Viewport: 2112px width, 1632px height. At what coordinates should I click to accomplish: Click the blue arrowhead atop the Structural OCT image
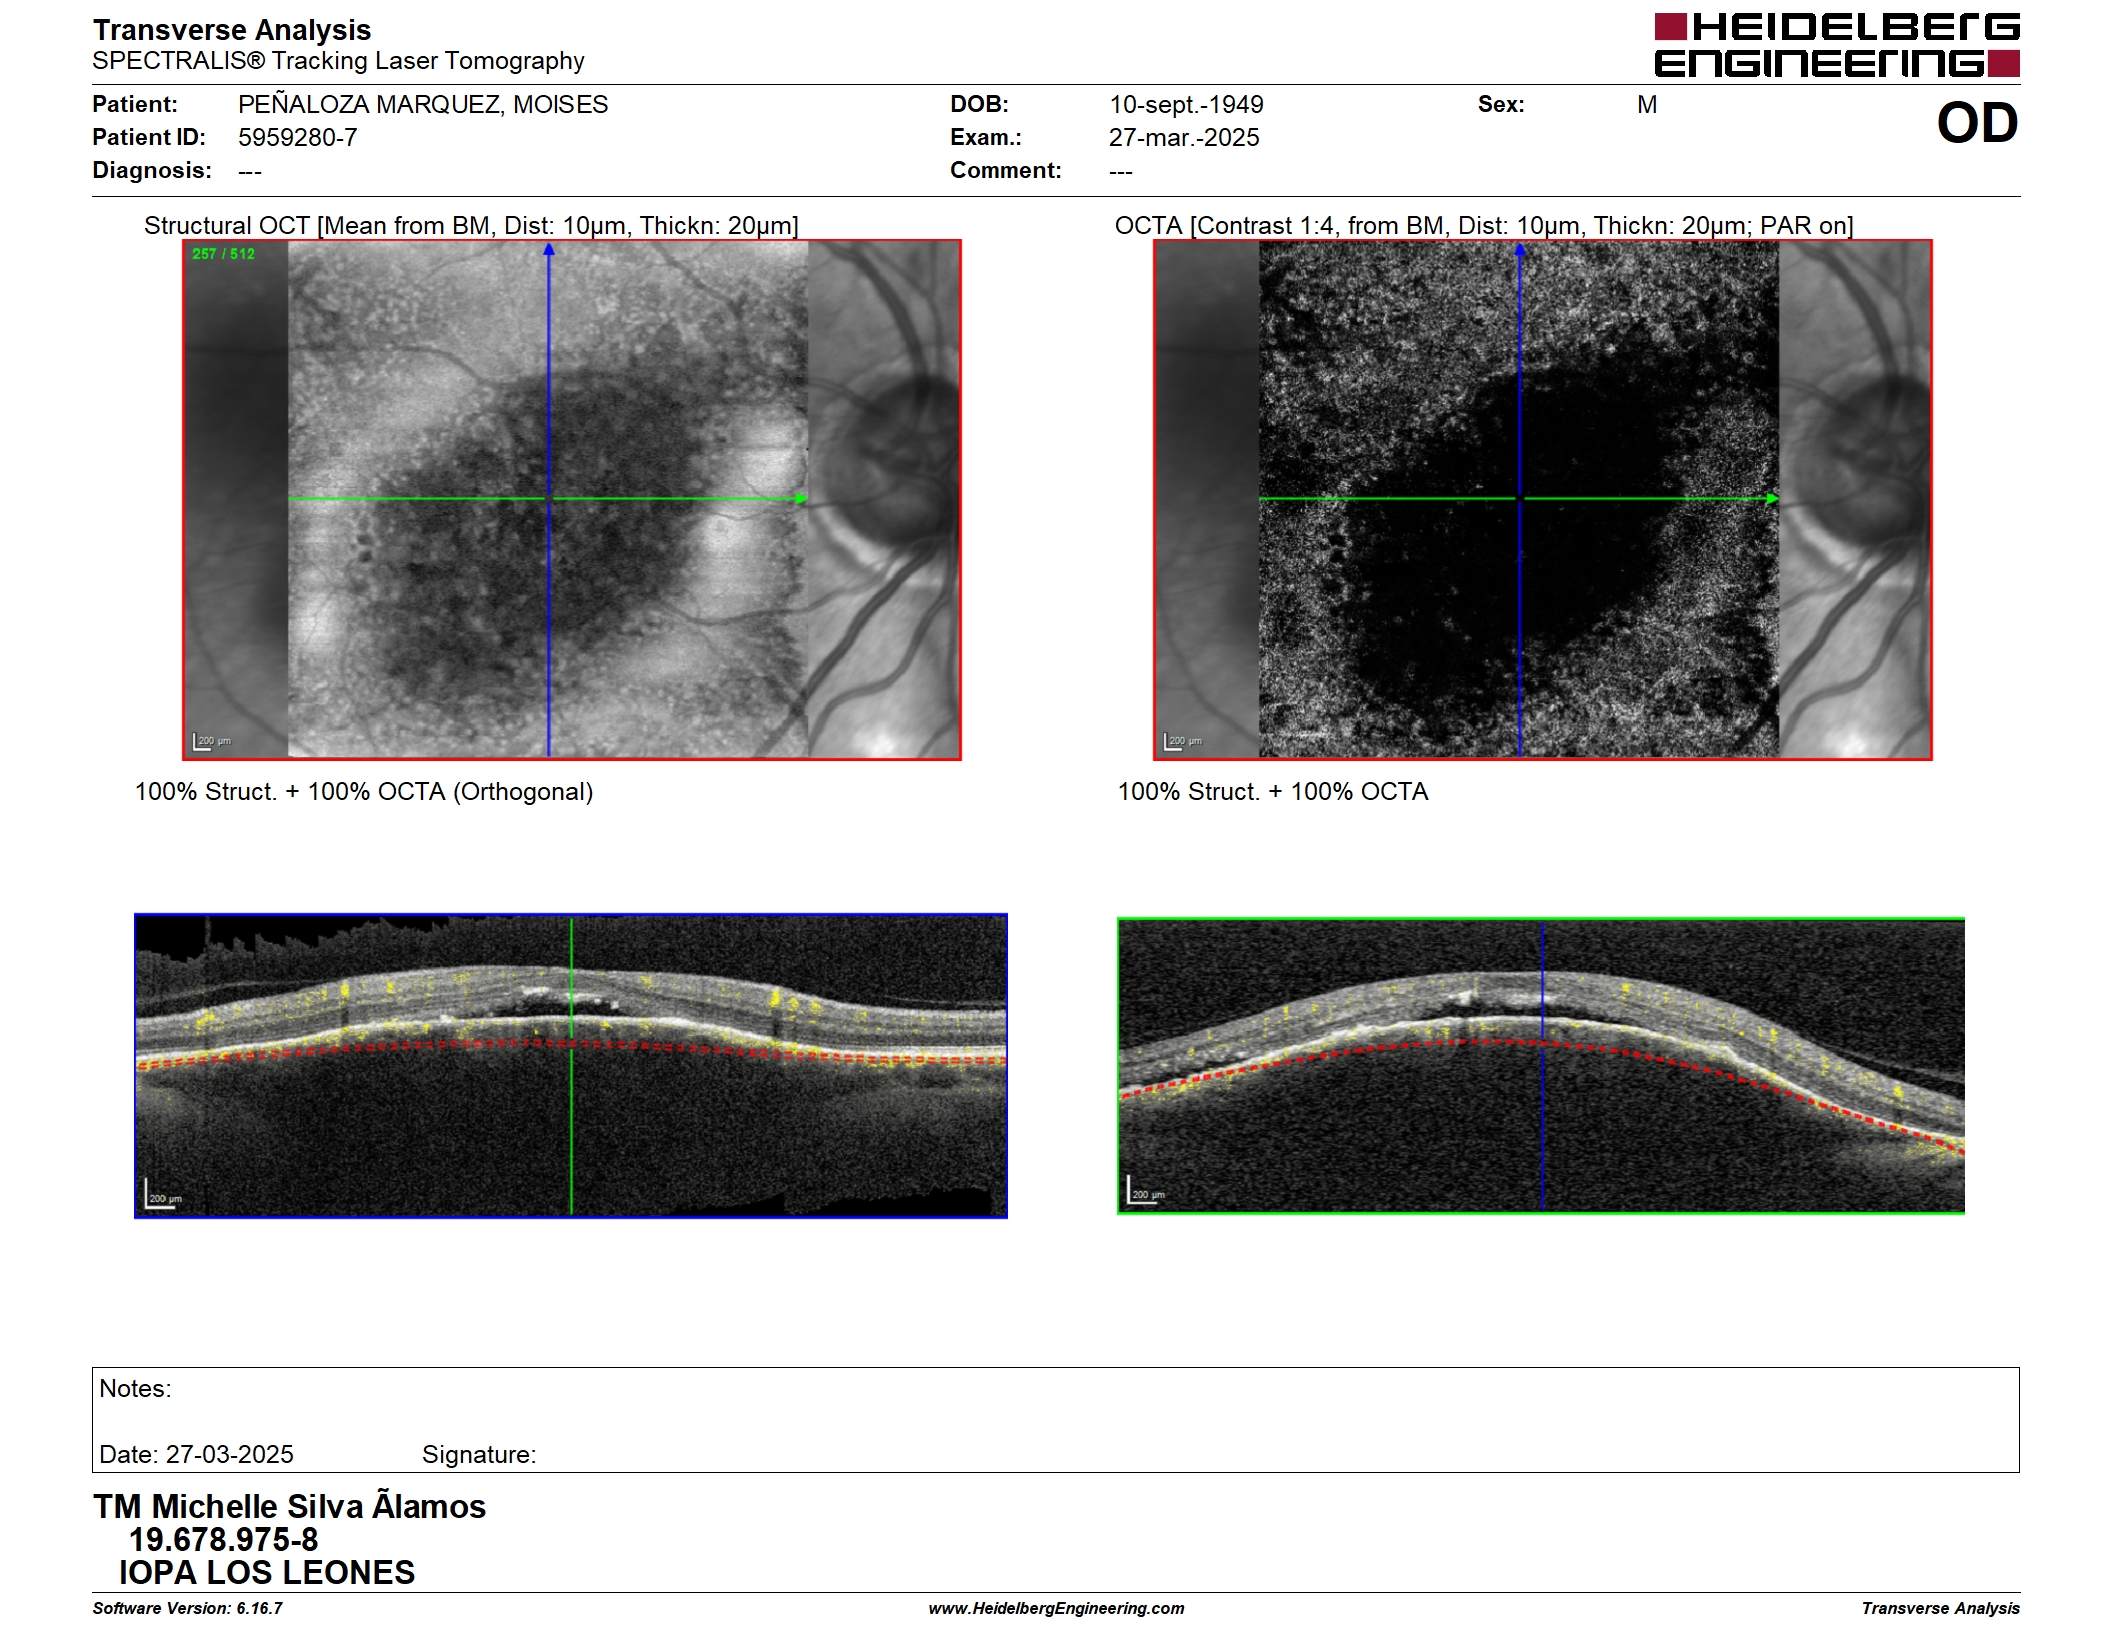tap(548, 249)
